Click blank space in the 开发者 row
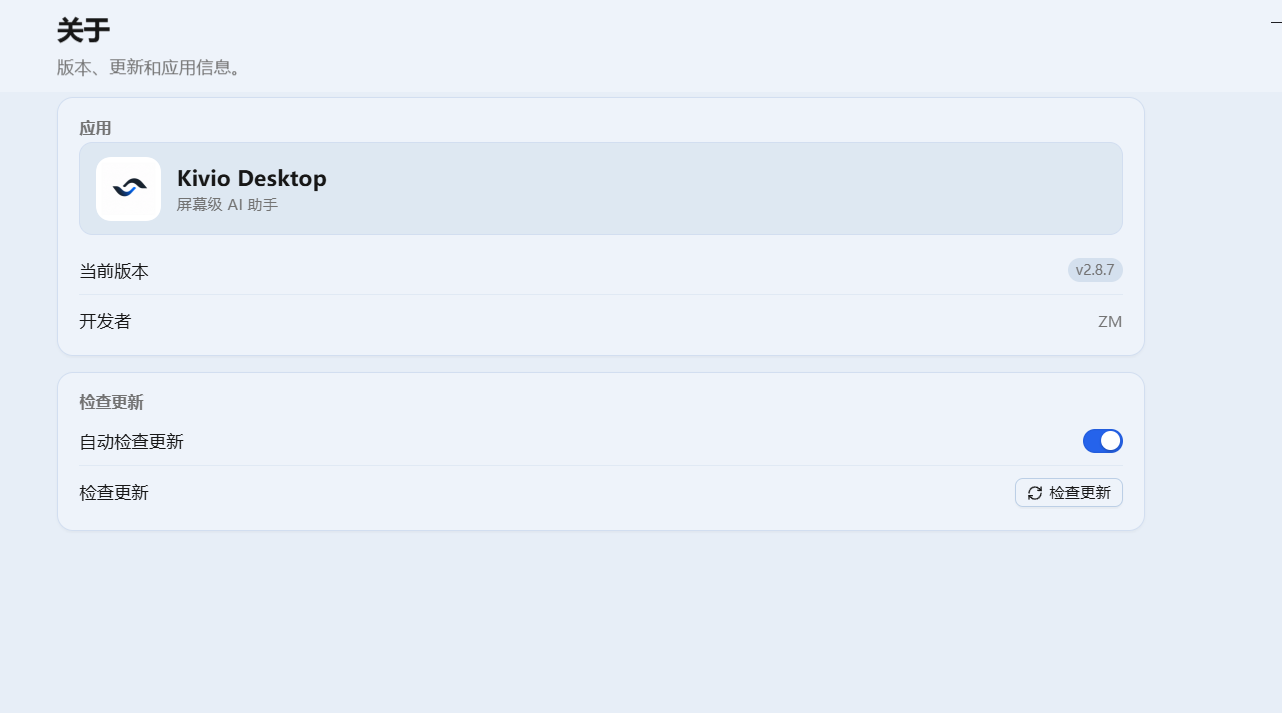The height and width of the screenshot is (713, 1282). coord(600,322)
